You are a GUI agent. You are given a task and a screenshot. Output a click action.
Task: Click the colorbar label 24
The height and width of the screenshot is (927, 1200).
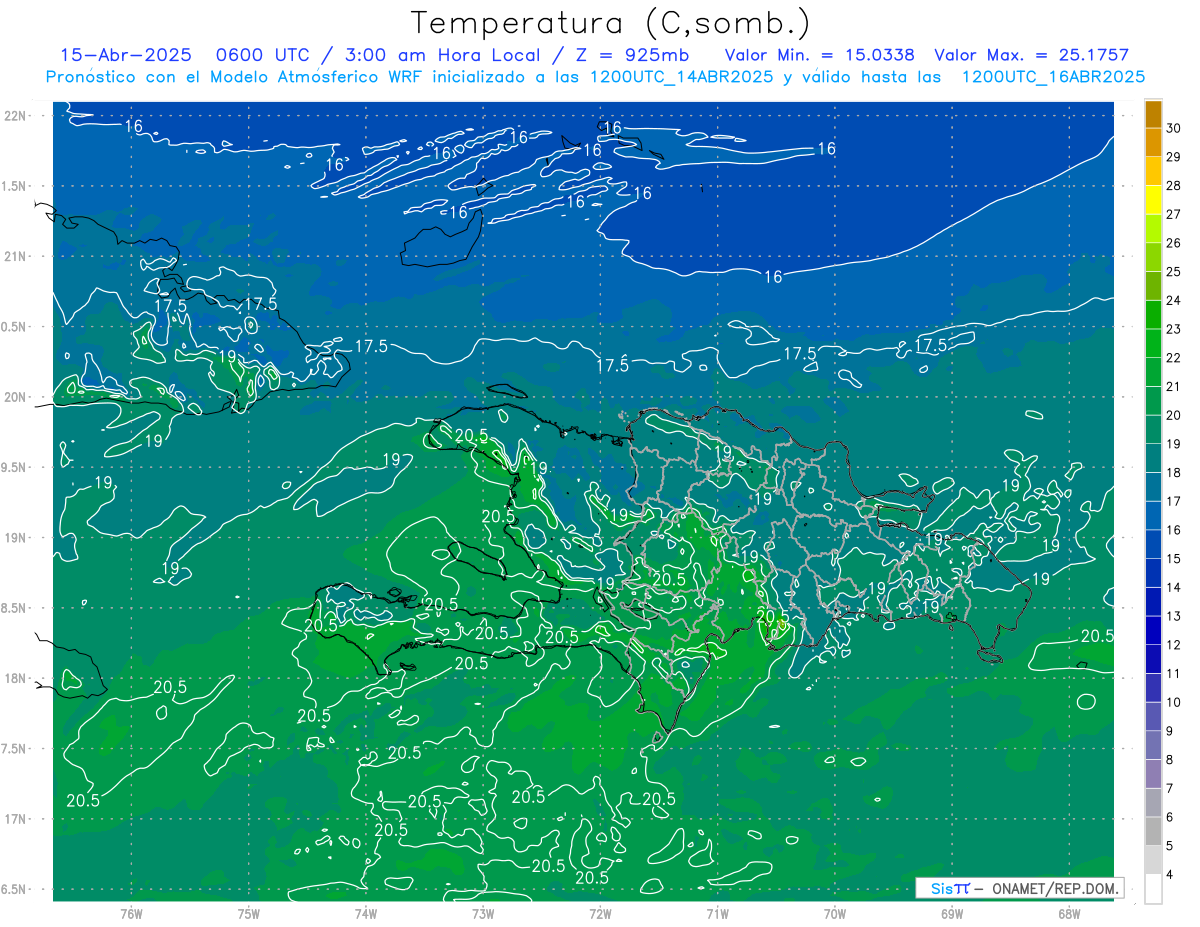(1174, 300)
